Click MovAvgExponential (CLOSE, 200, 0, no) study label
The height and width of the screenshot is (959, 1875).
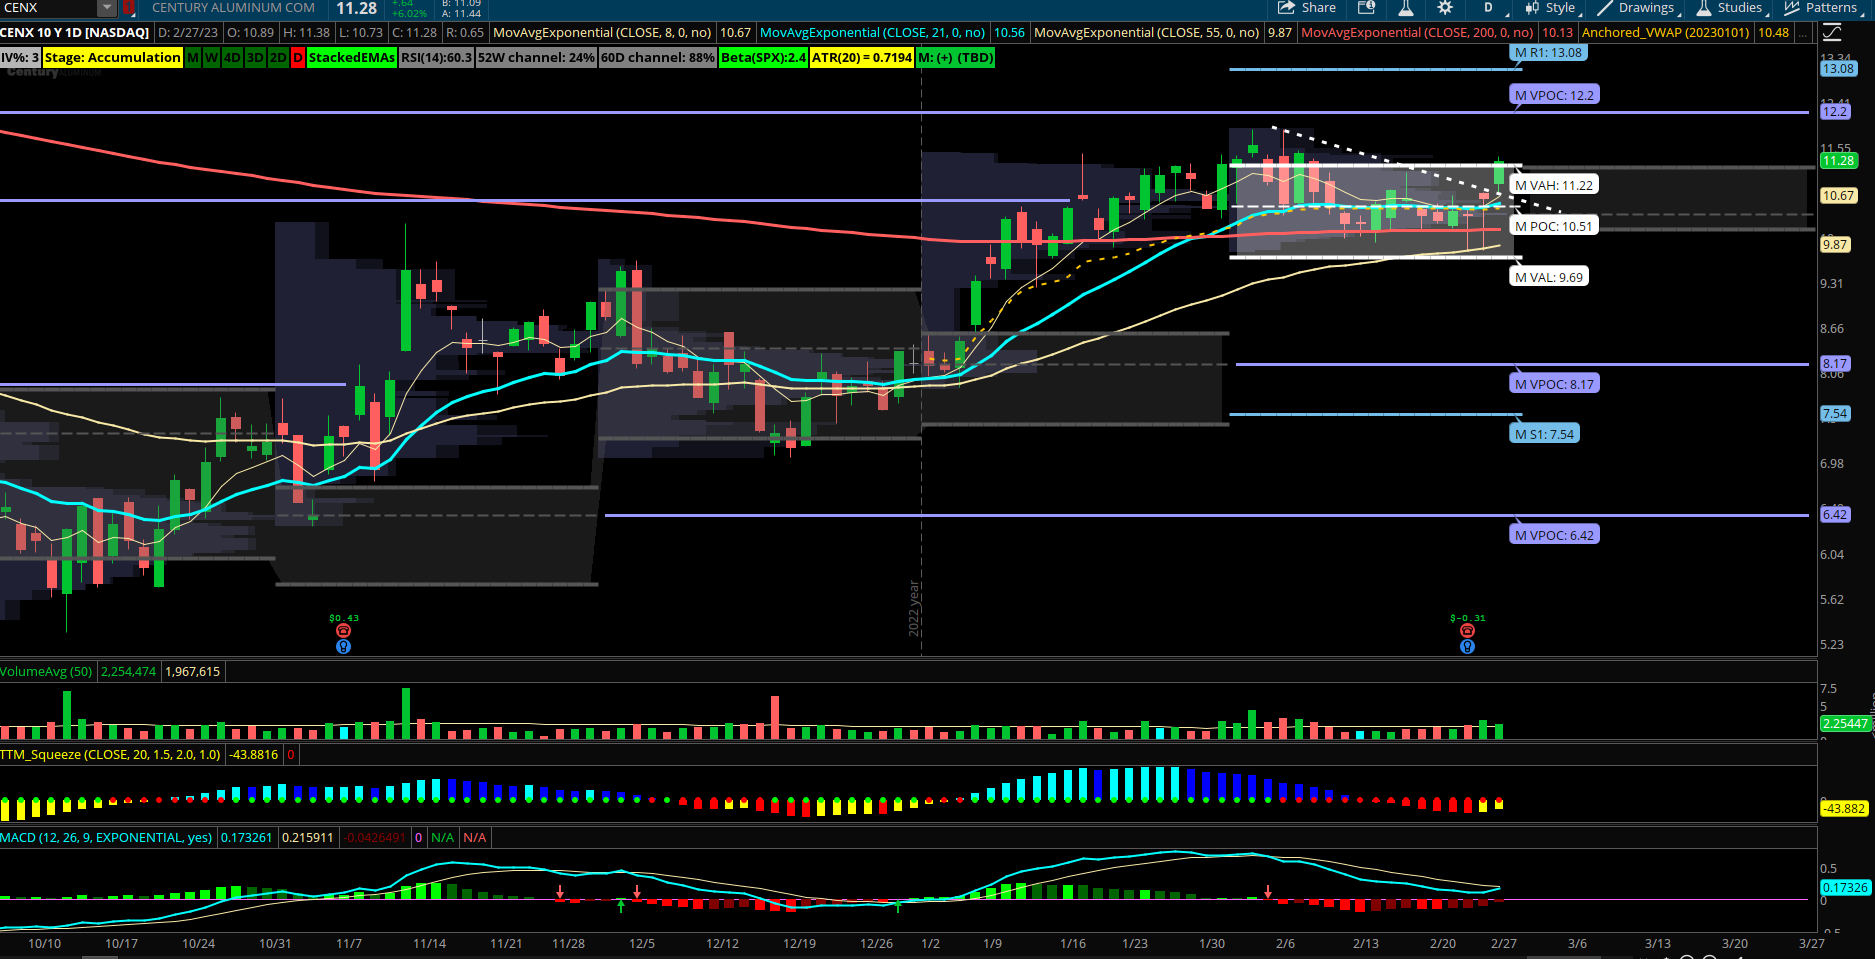coord(1417,33)
